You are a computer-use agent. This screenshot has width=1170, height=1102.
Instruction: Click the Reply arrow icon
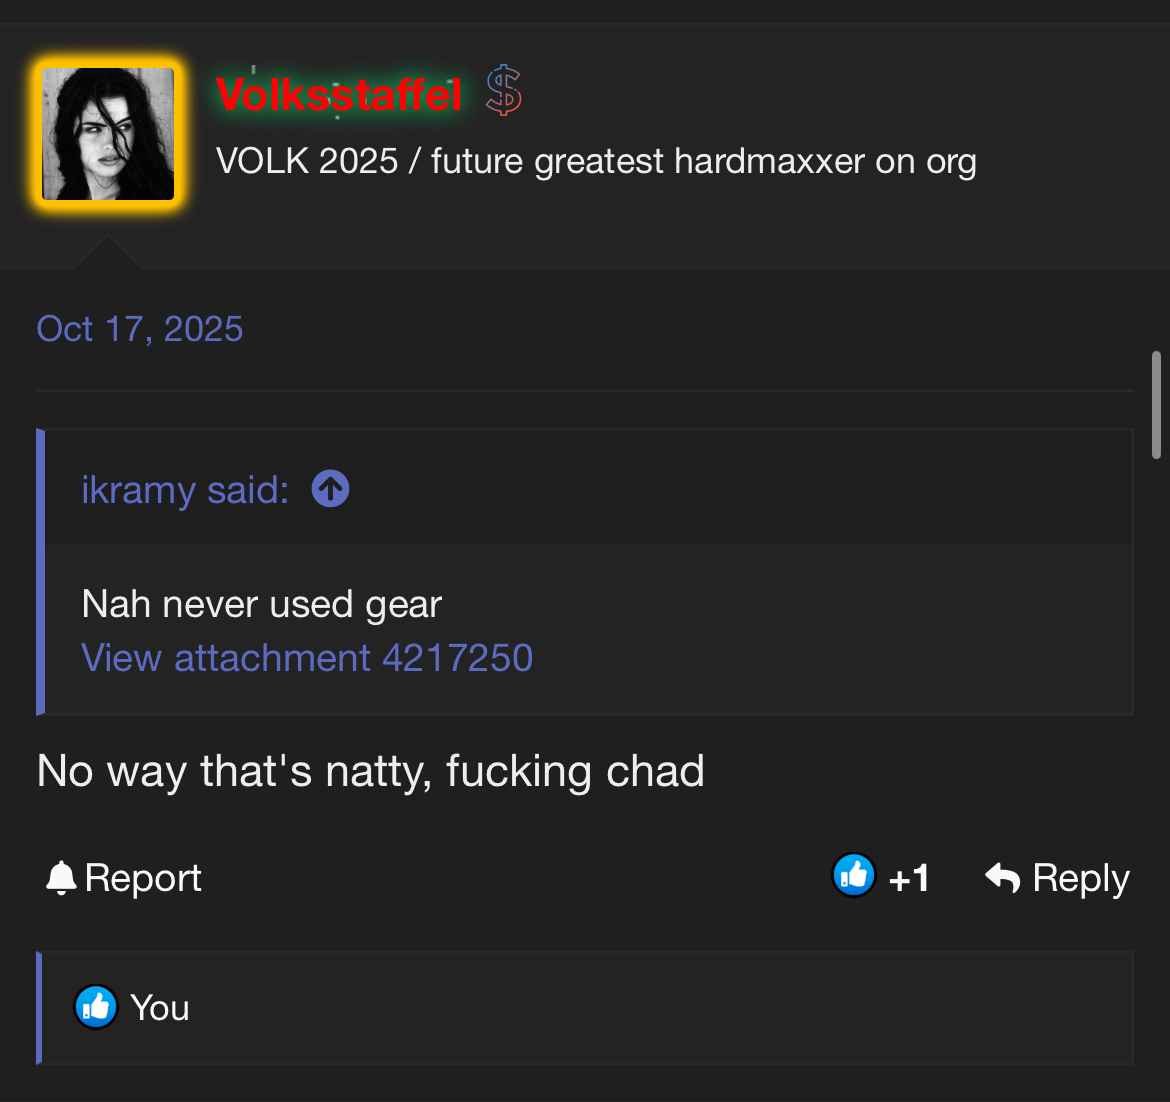pyautogui.click(x=1002, y=878)
